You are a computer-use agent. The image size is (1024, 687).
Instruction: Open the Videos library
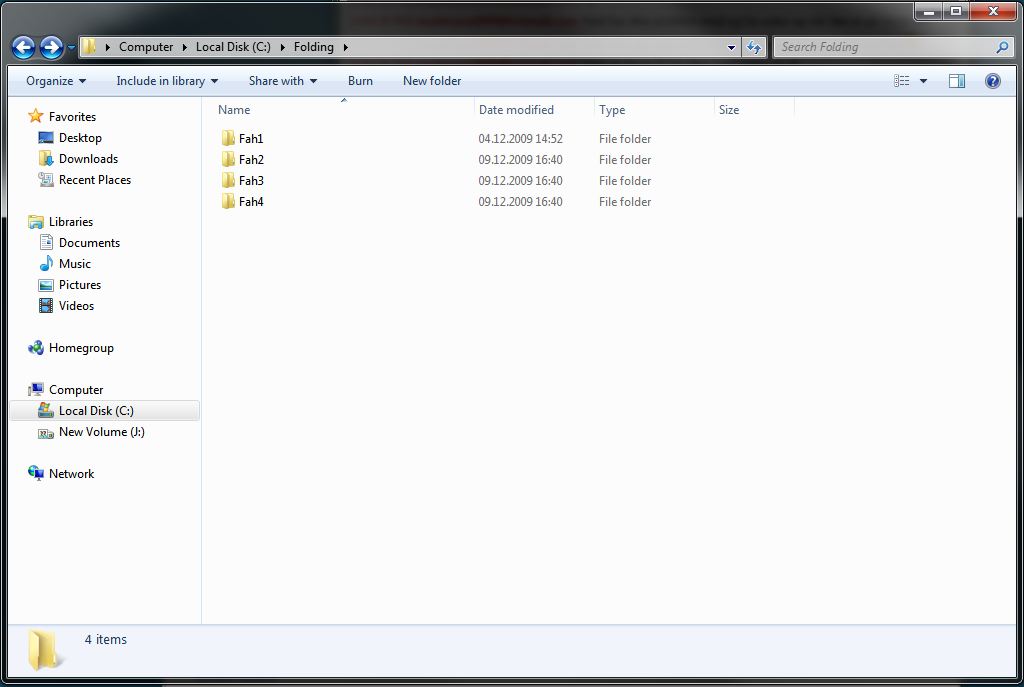coord(76,305)
